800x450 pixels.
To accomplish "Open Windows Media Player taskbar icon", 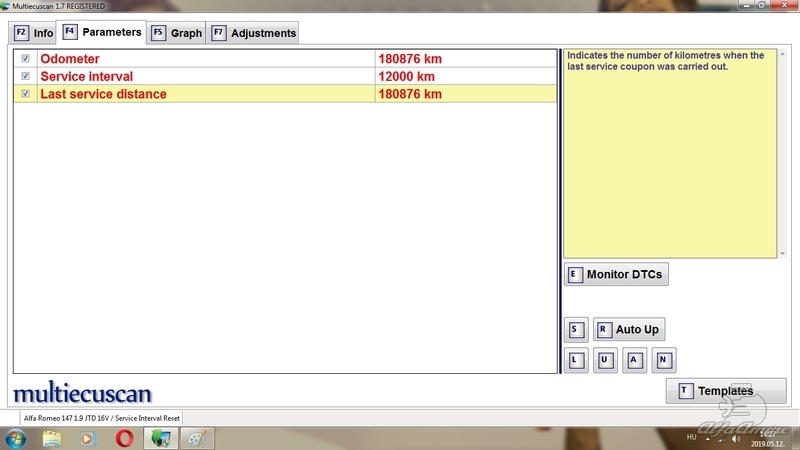I will [x=87, y=438].
